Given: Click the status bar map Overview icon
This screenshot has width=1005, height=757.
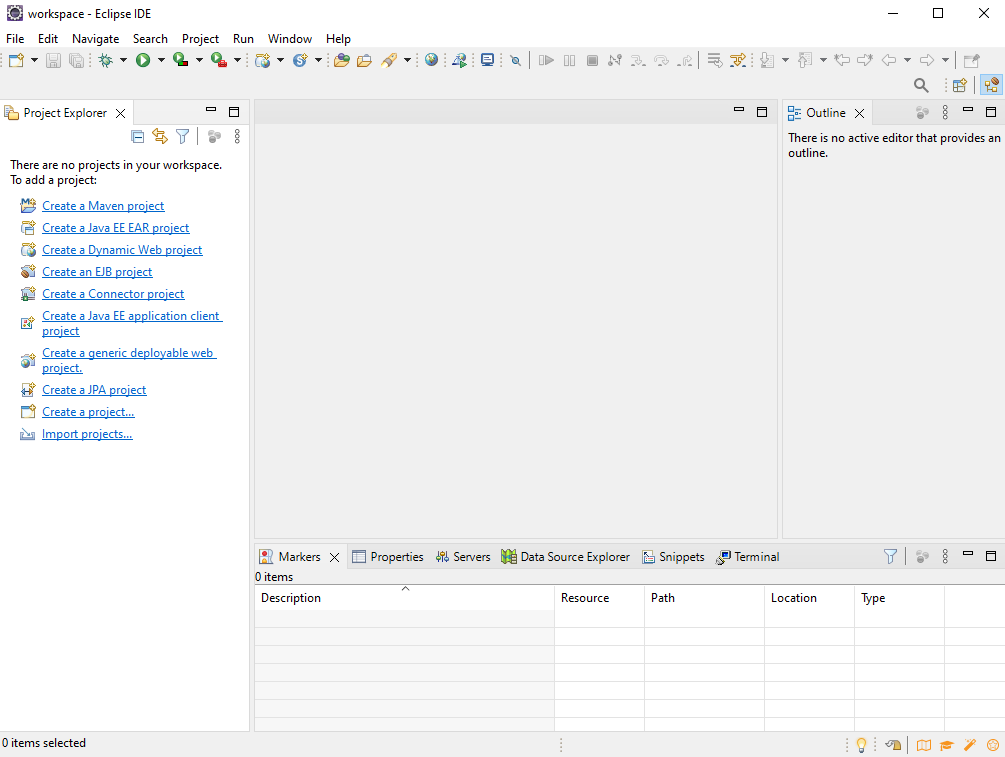Looking at the screenshot, I should tap(924, 745).
